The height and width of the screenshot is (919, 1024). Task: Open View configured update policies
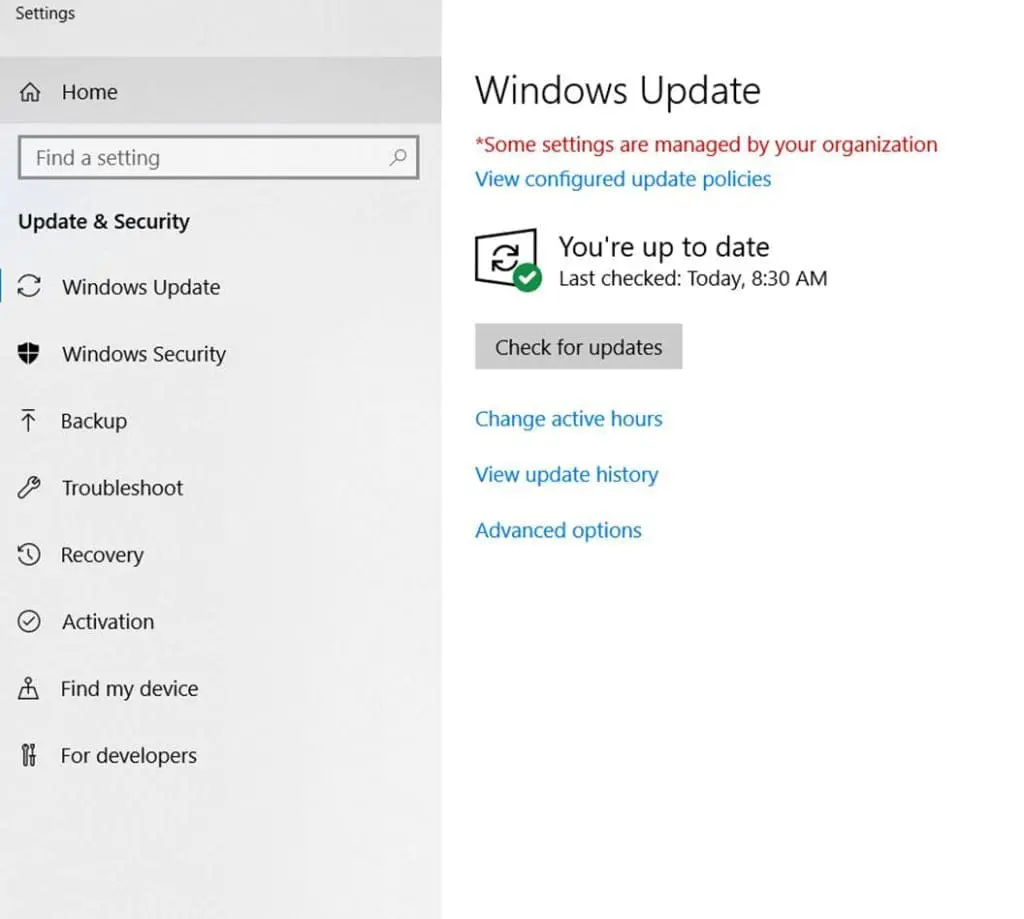(x=622, y=179)
